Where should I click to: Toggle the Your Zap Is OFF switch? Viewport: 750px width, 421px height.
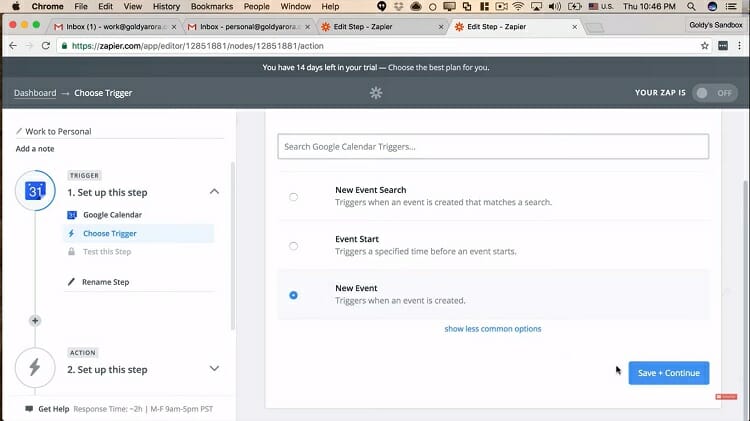click(x=715, y=93)
